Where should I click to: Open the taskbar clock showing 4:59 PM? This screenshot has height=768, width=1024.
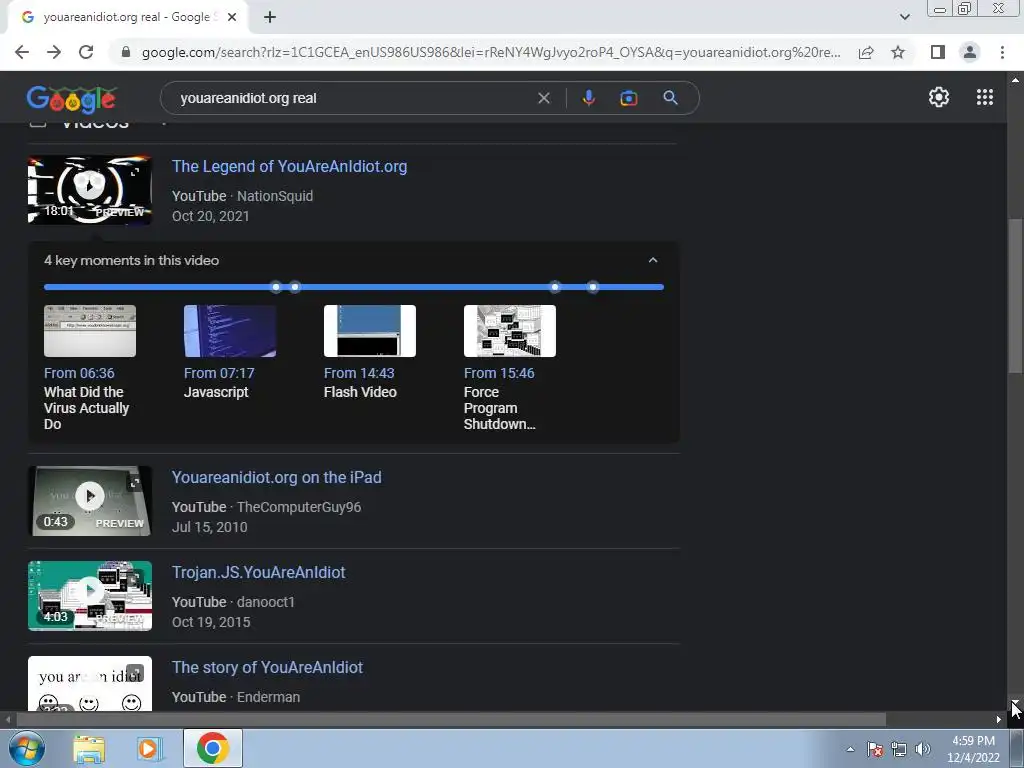click(x=973, y=749)
